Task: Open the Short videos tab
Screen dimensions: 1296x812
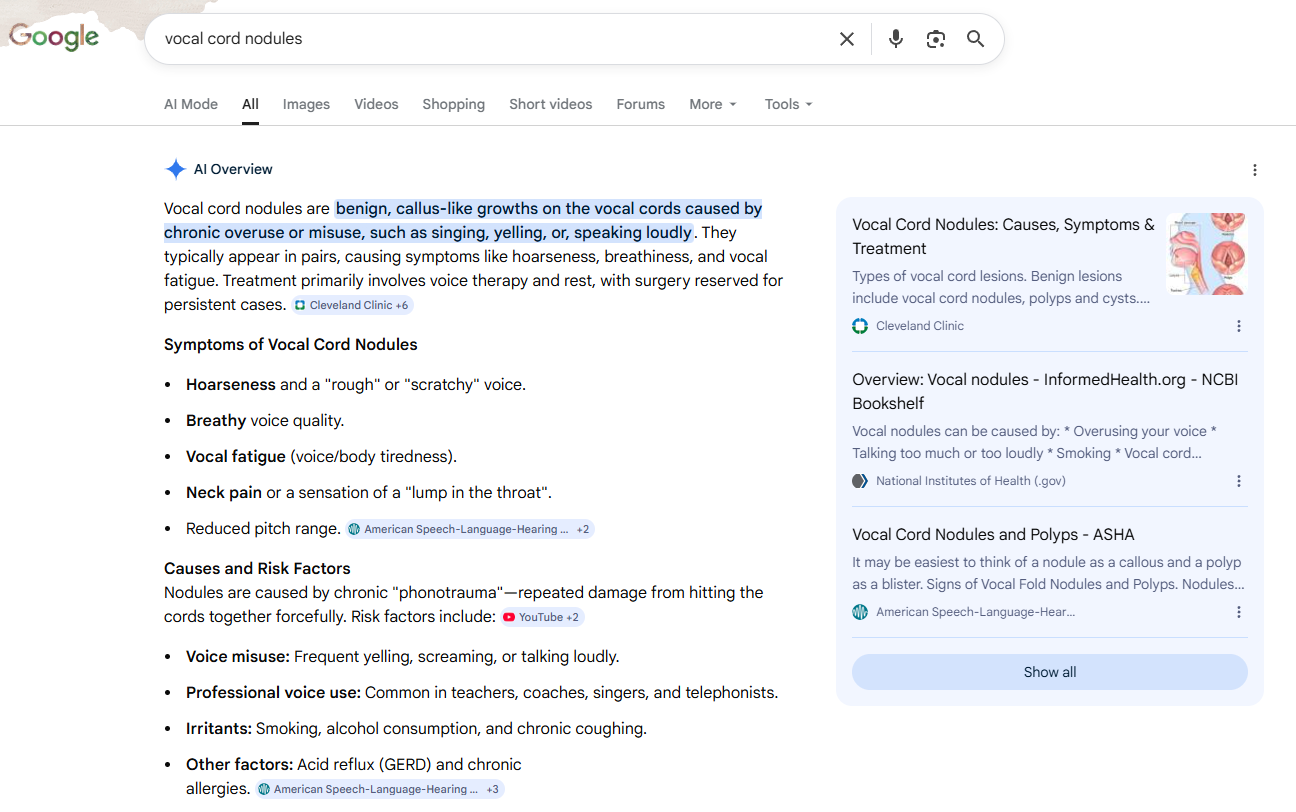Action: point(550,104)
